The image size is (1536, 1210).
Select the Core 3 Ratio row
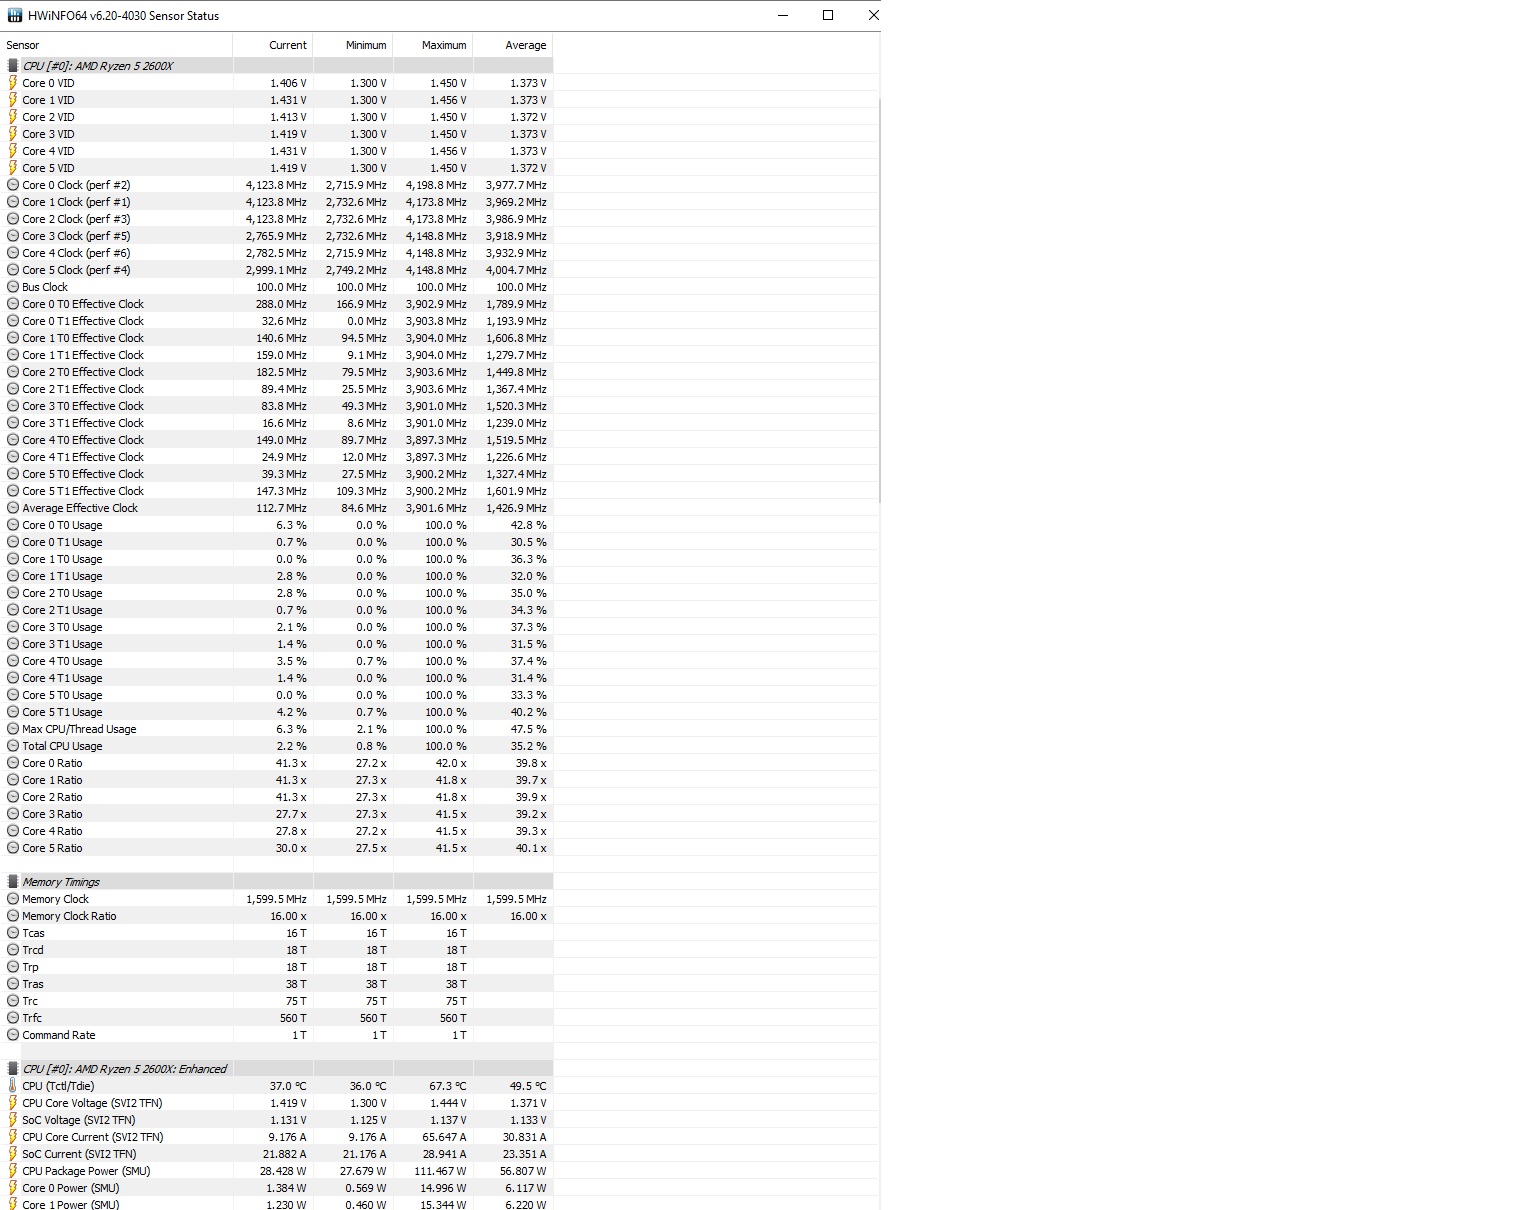tap(276, 814)
